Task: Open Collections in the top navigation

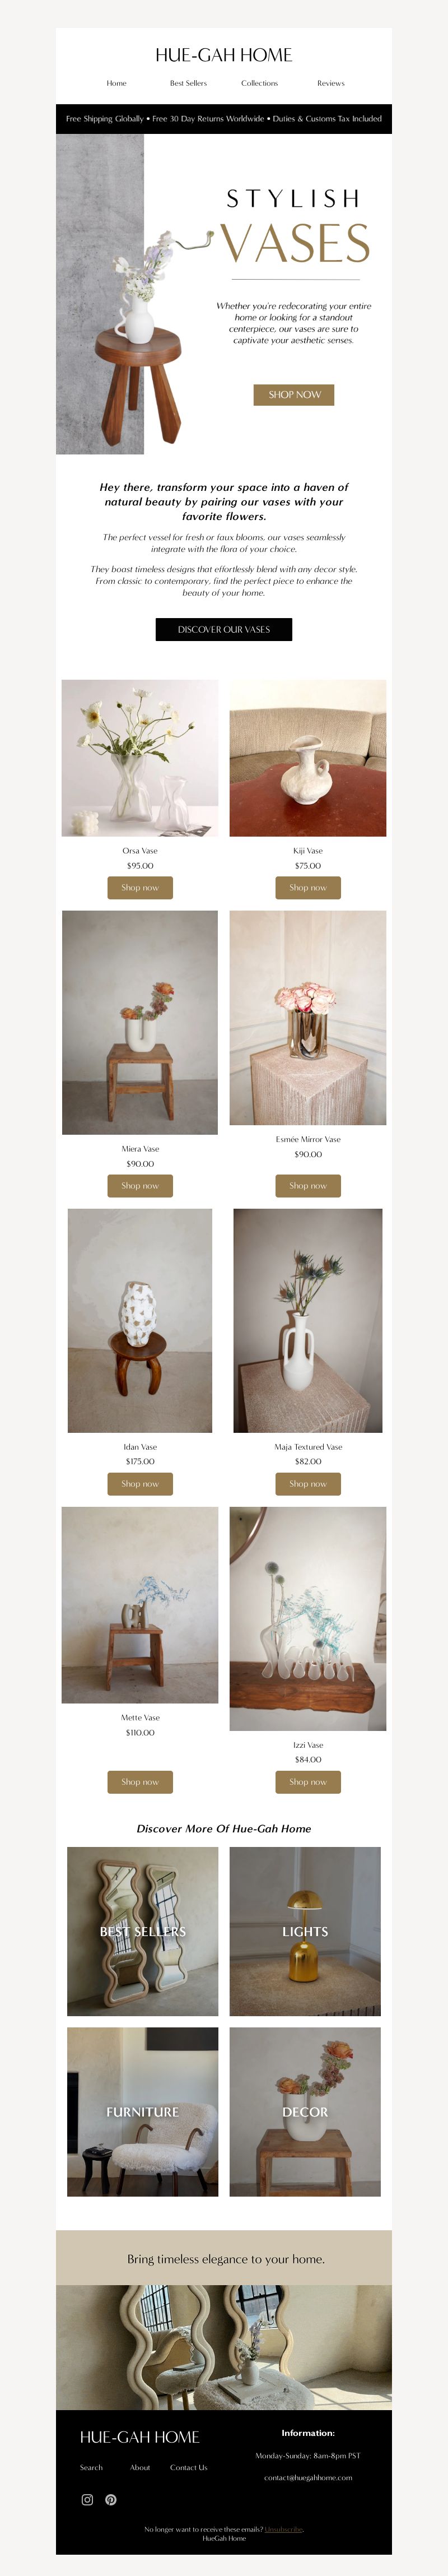Action: 259,83
